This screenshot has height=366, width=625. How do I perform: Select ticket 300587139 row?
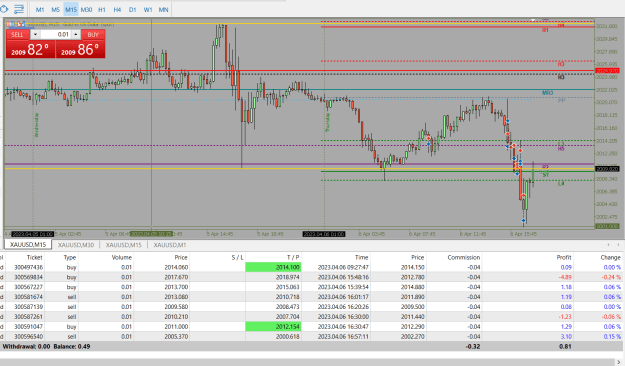312,307
